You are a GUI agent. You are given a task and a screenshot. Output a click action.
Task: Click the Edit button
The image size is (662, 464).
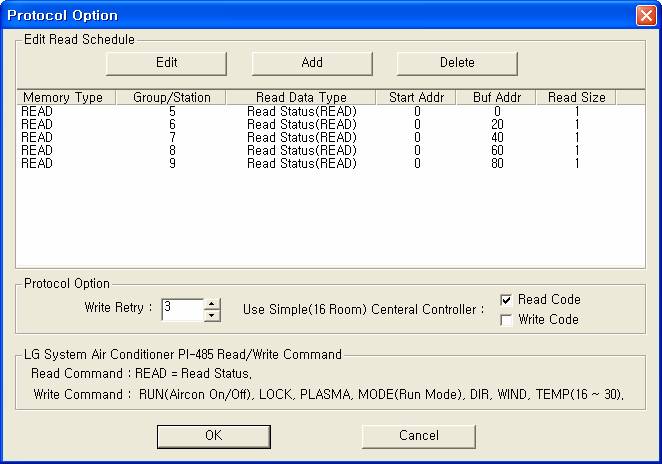[166, 62]
